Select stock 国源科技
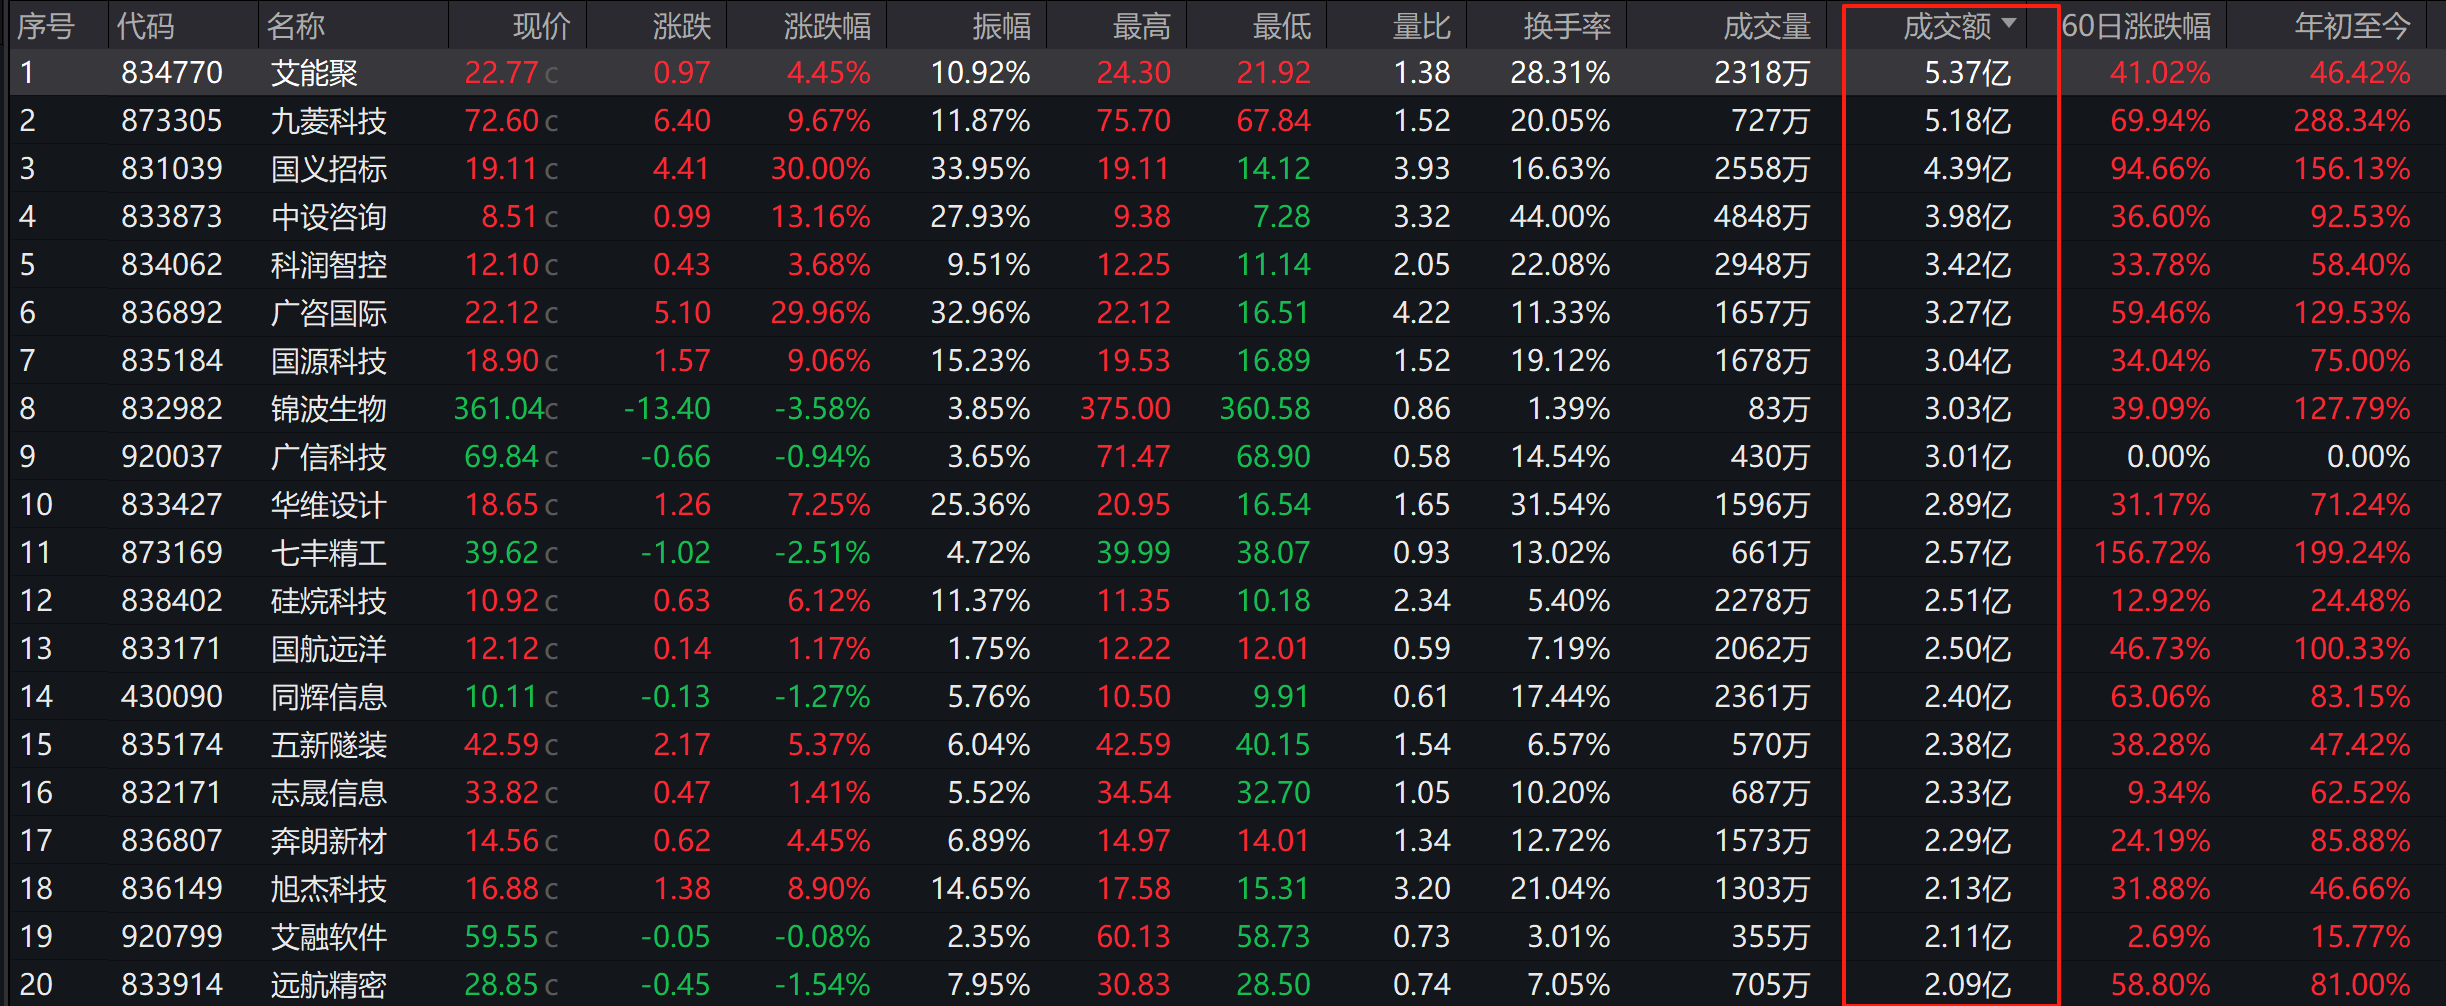The width and height of the screenshot is (2446, 1006). [x=328, y=361]
